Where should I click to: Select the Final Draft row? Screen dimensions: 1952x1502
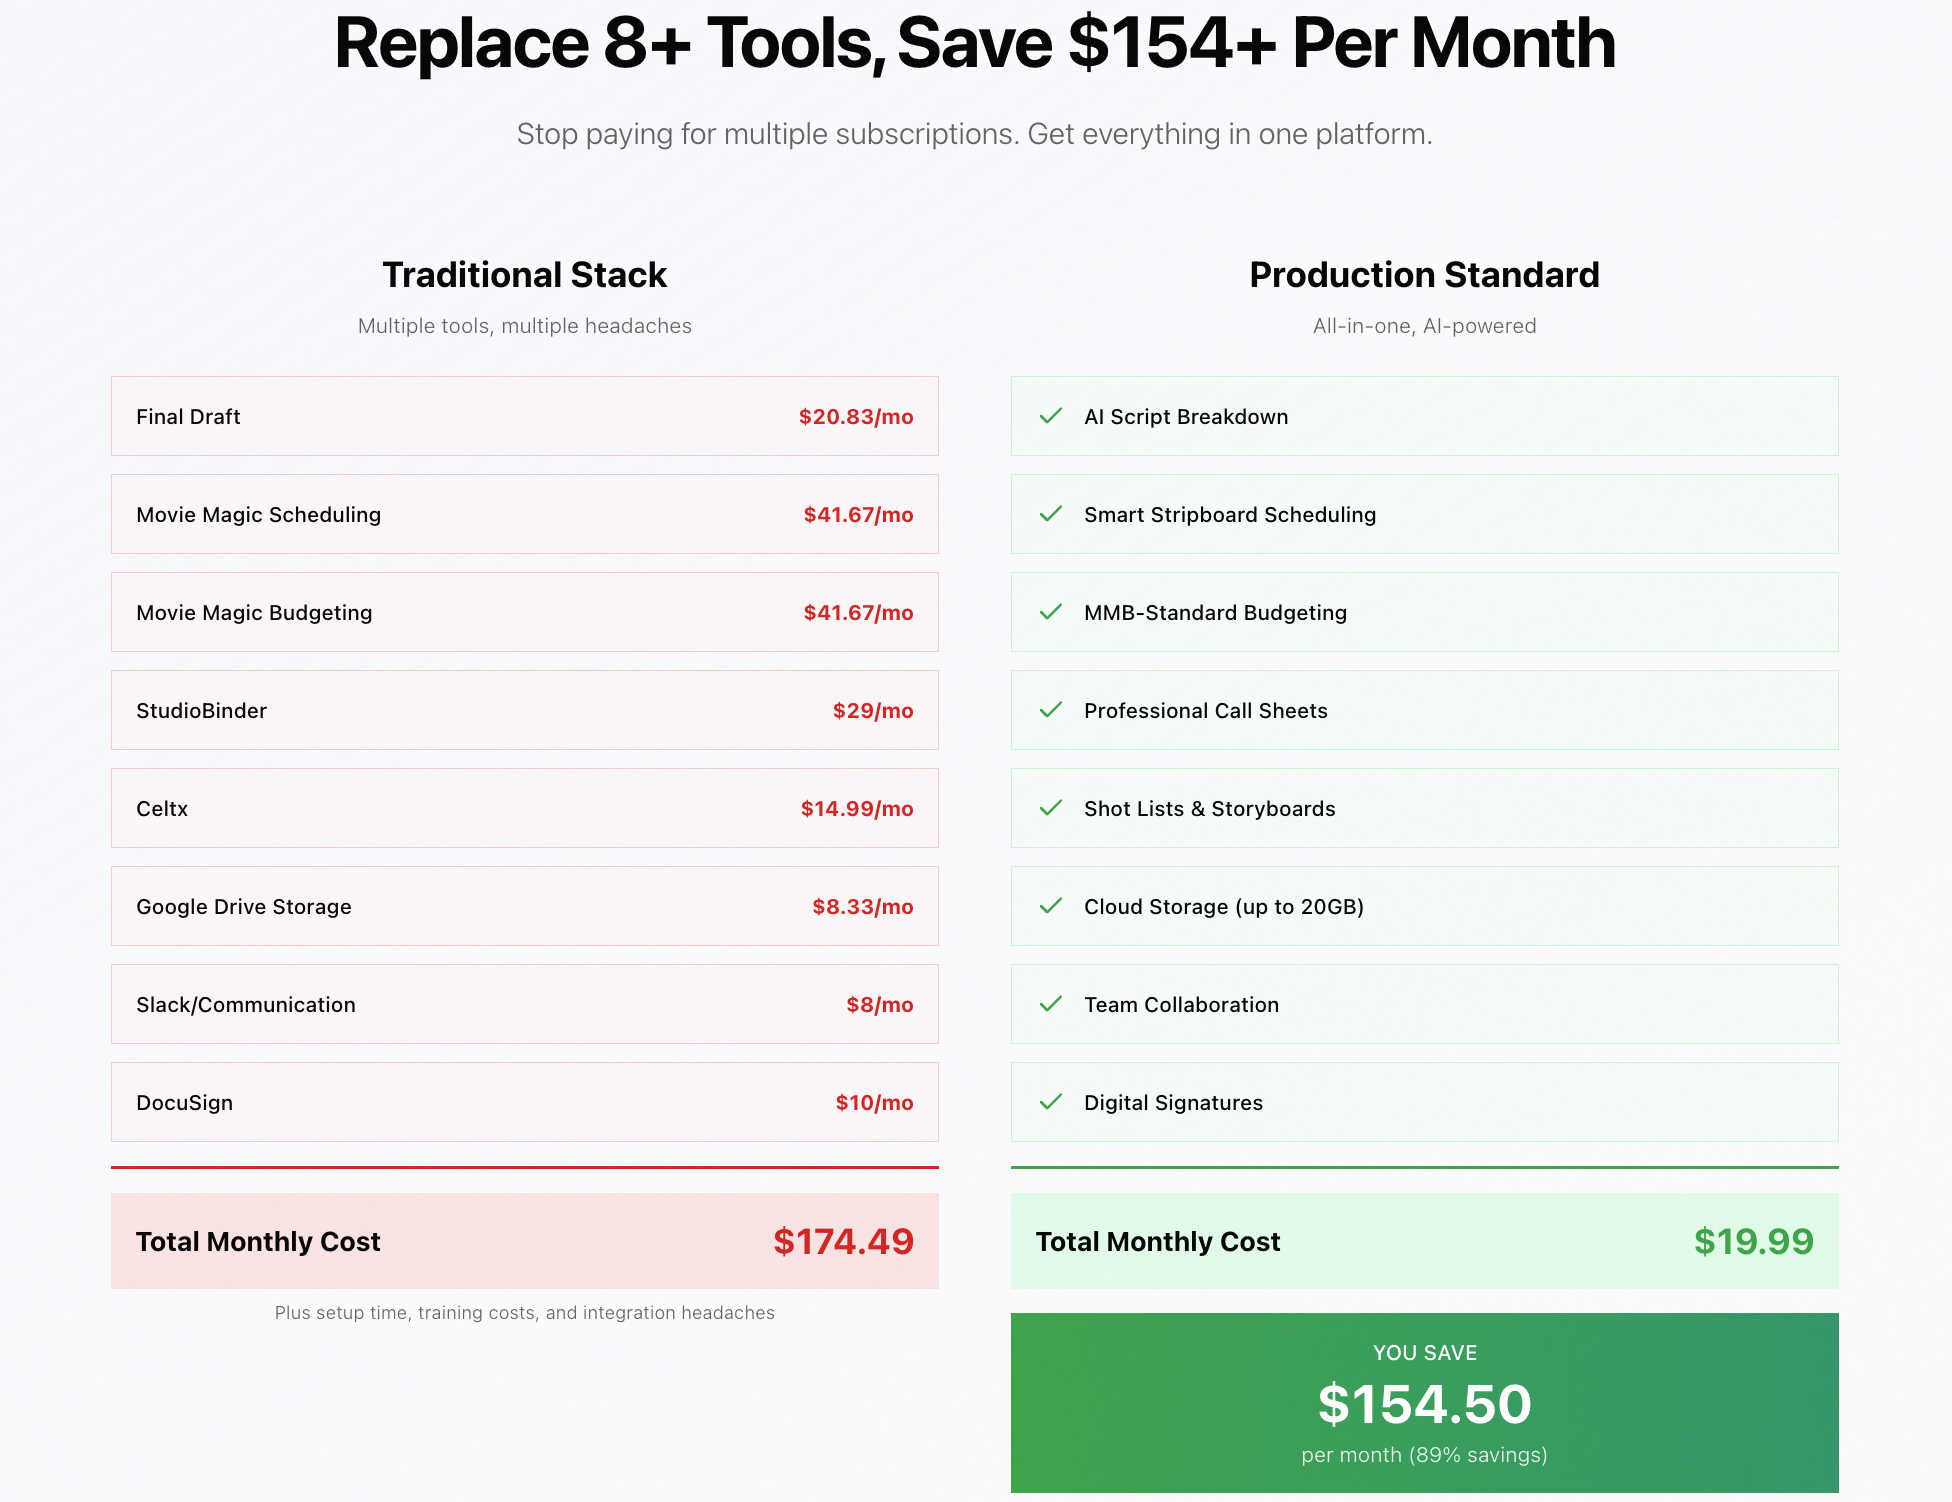pyautogui.click(x=524, y=417)
